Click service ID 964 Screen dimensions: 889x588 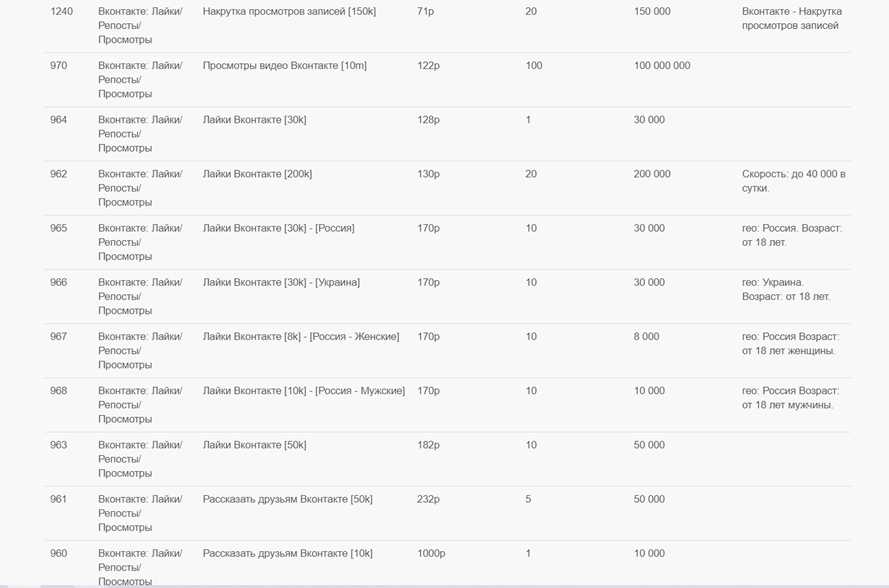59,120
